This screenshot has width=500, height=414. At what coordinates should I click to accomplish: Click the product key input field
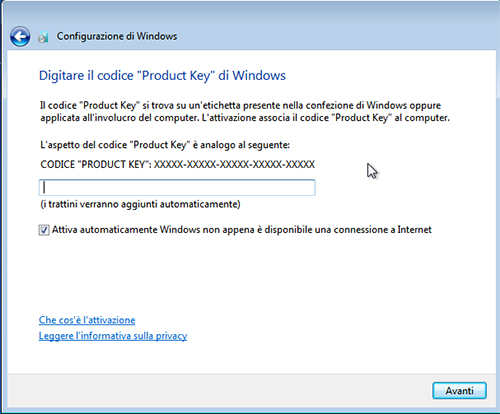(177, 187)
